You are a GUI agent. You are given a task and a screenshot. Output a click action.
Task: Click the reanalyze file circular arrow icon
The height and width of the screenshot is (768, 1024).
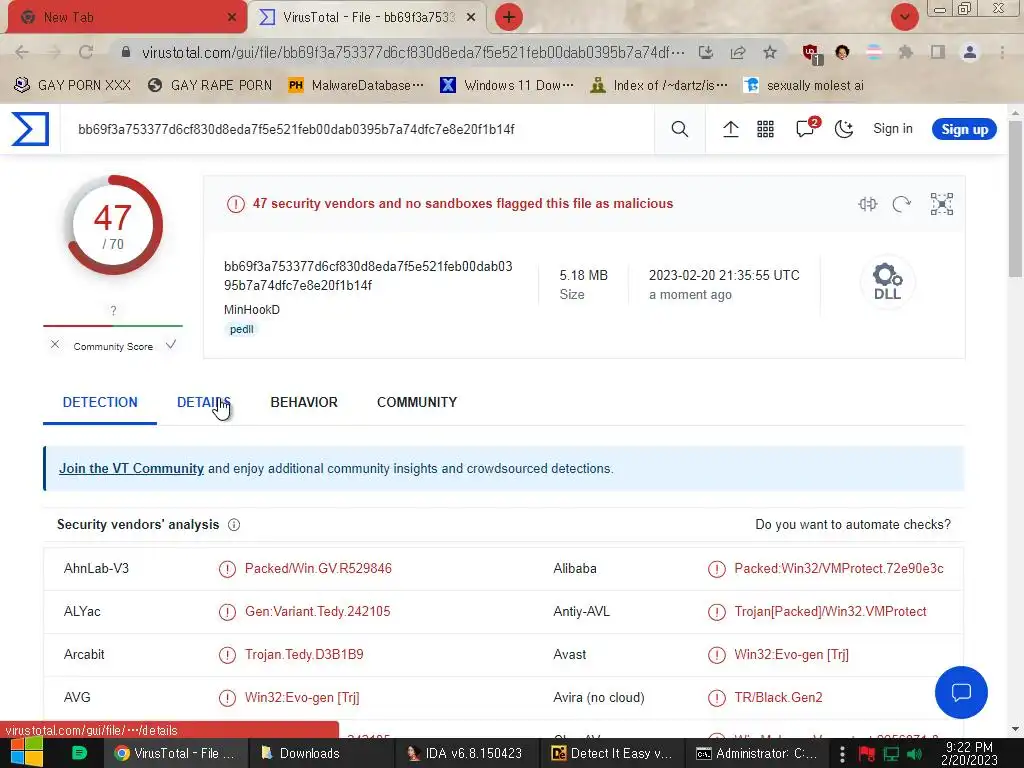pyautogui.click(x=902, y=204)
